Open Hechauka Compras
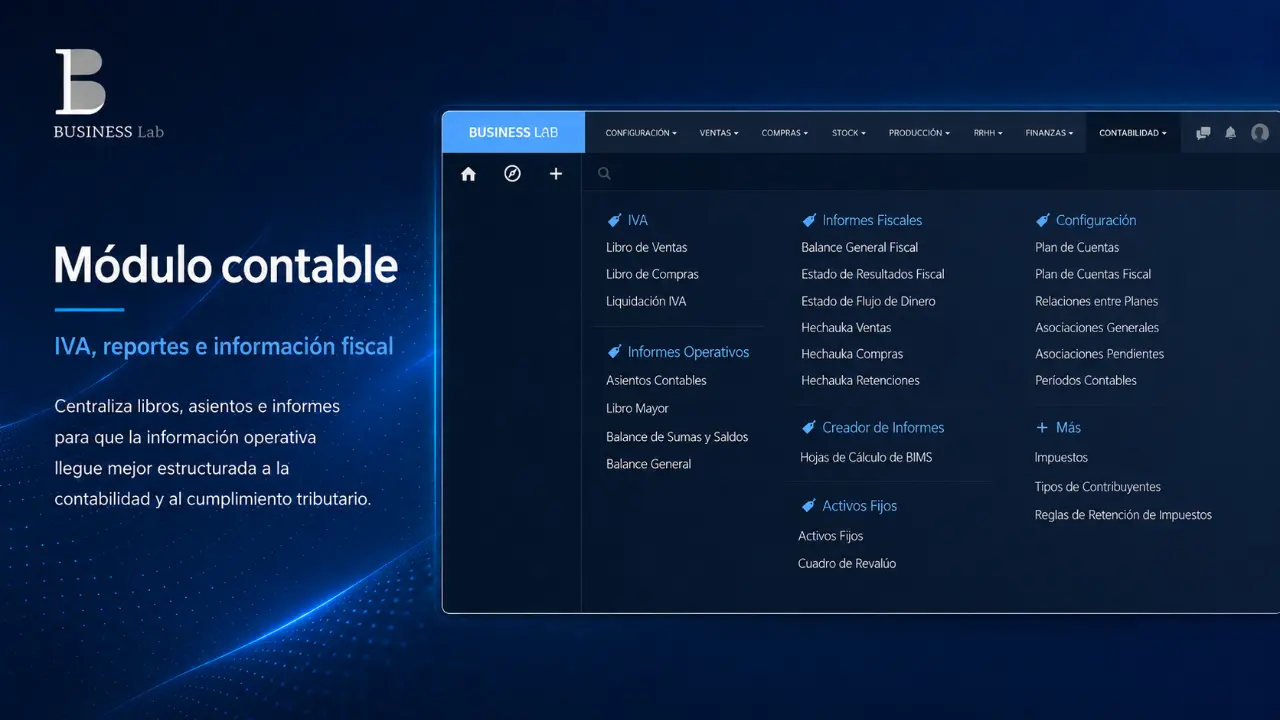The width and height of the screenshot is (1280, 720). coord(852,354)
